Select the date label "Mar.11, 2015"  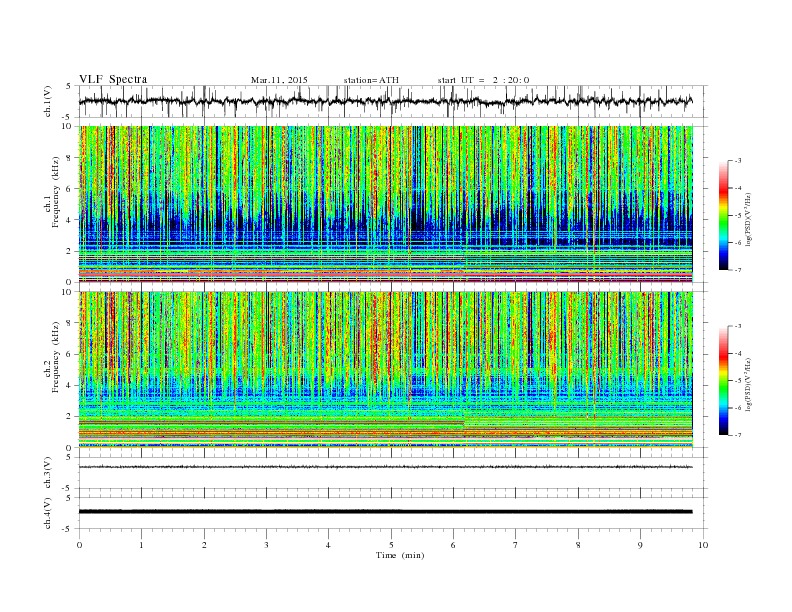pos(279,80)
